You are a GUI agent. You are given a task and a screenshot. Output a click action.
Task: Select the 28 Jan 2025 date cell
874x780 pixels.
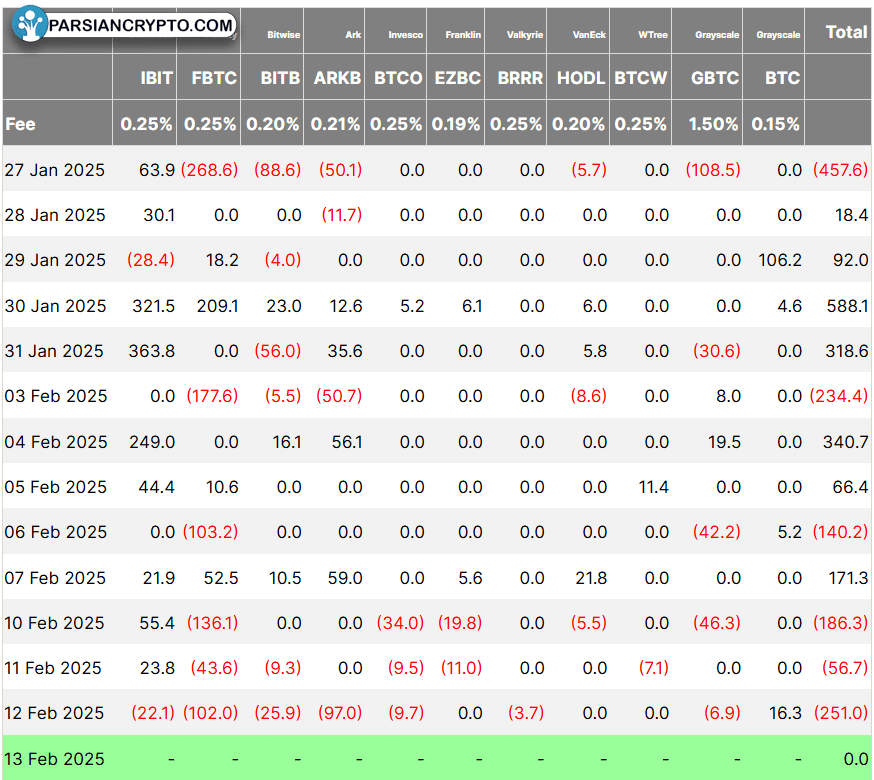pos(55,215)
